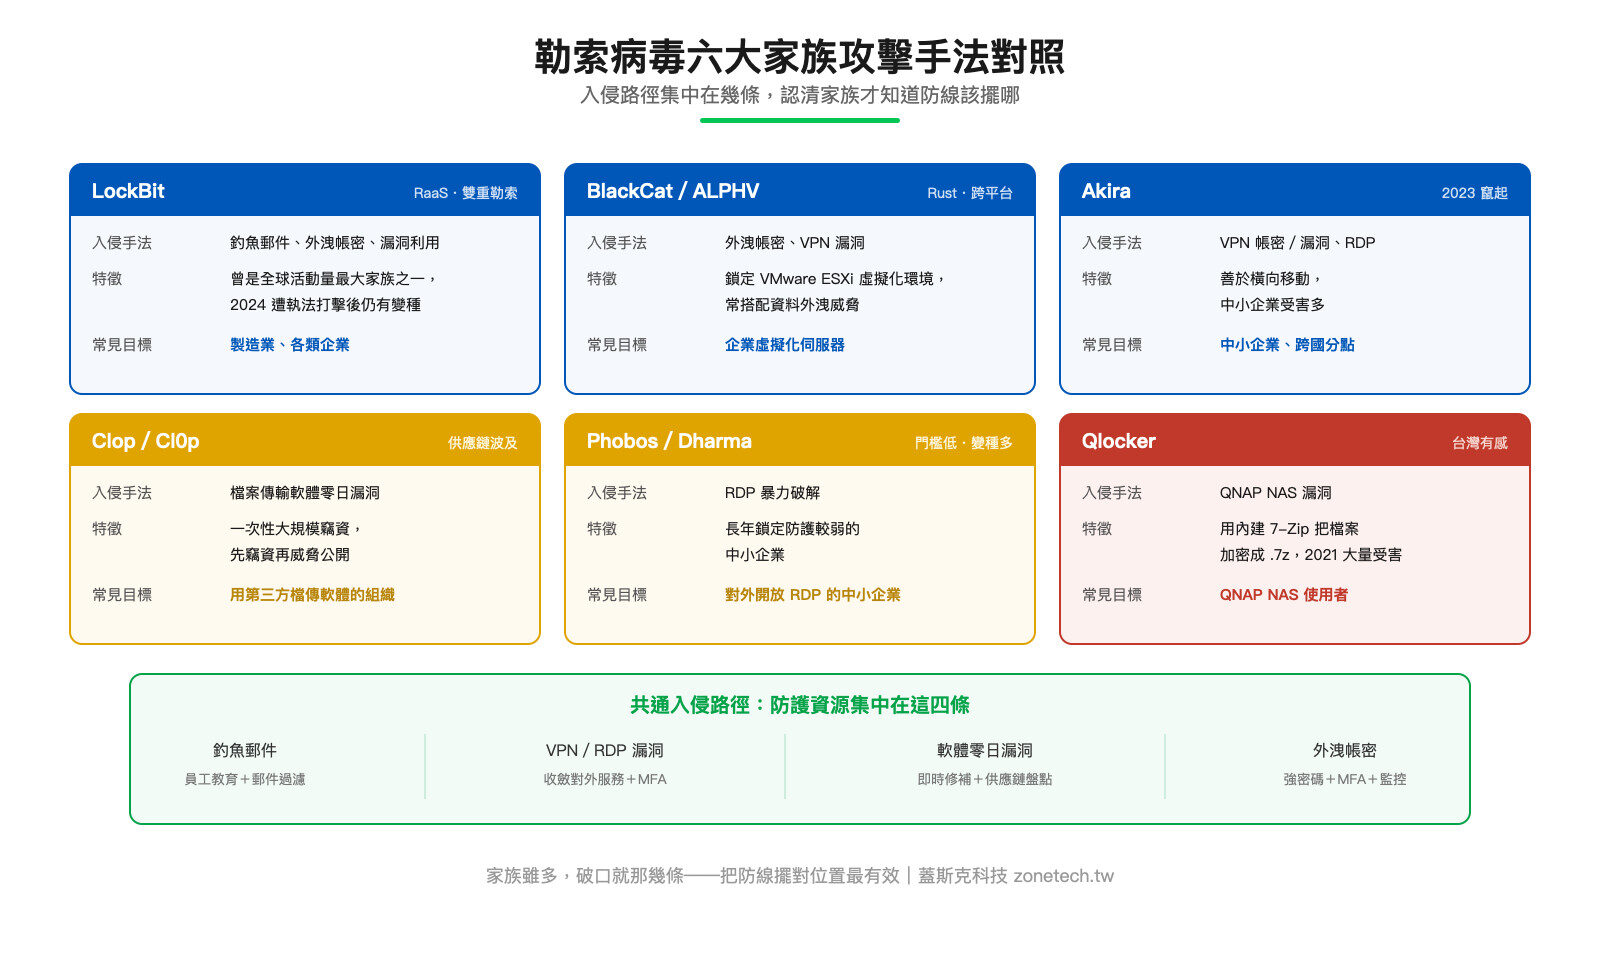Select the Phobos / Dharma card heading
Viewport: 1600px width, 968px height.
(669, 441)
